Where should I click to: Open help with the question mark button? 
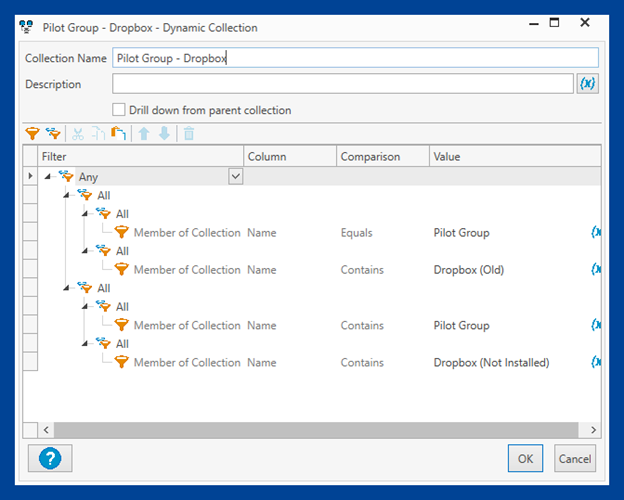coord(50,458)
